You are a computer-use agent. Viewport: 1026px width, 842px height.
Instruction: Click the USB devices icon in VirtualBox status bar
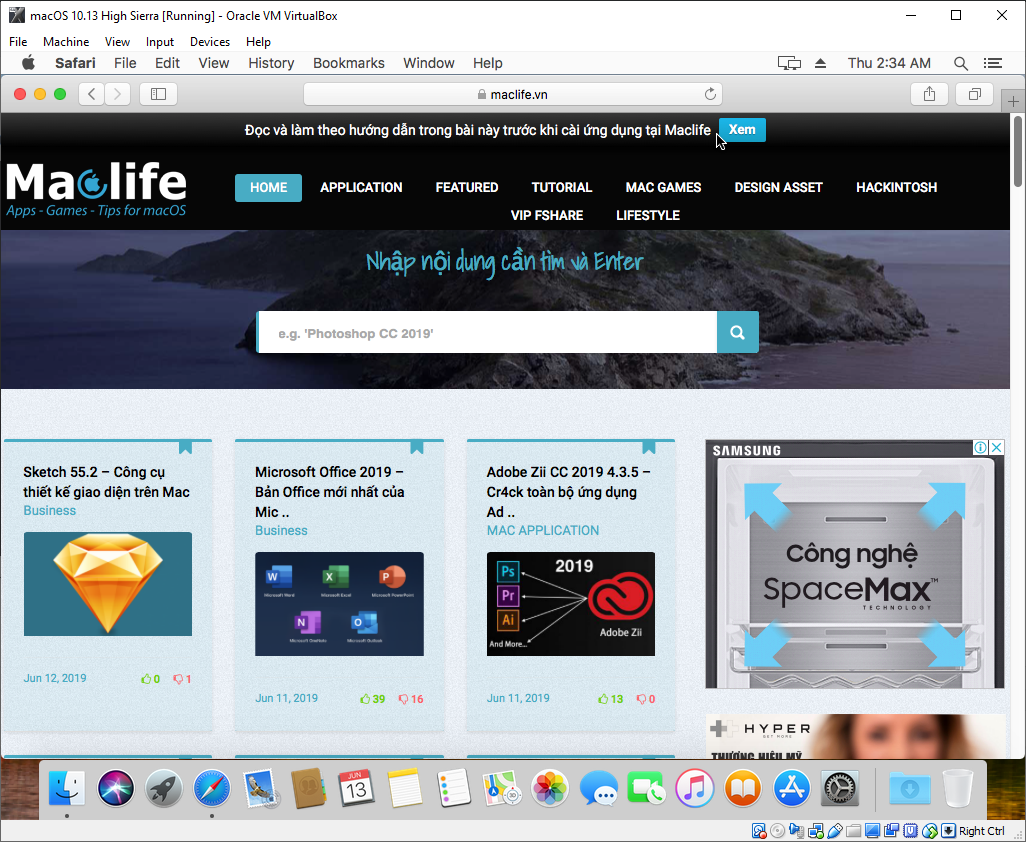click(x=835, y=831)
